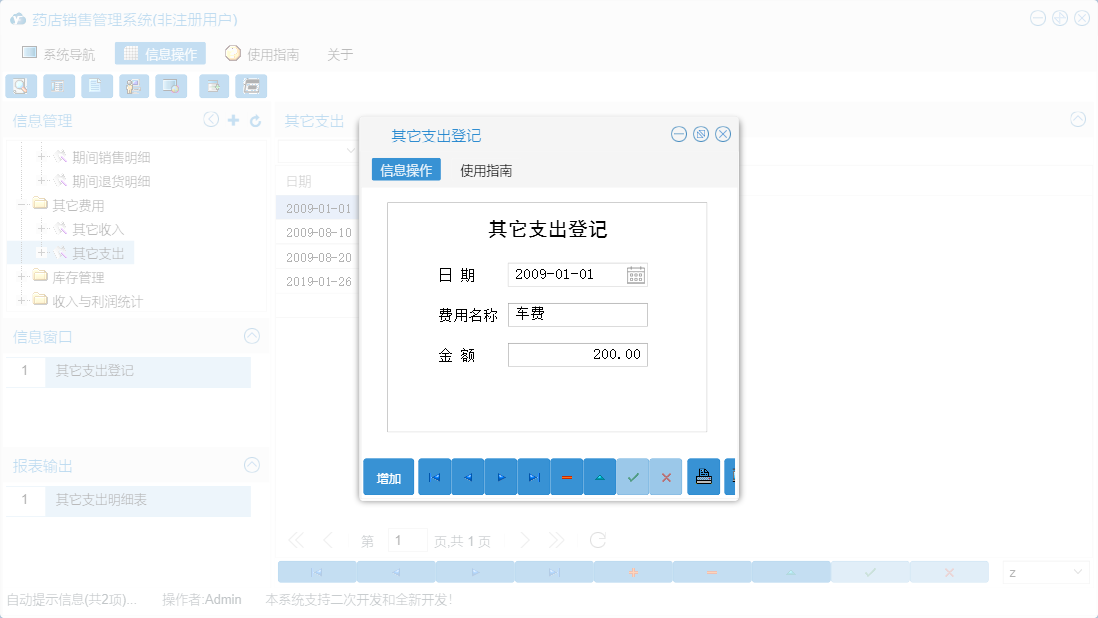Select the user management toolbar icon

click(133, 86)
